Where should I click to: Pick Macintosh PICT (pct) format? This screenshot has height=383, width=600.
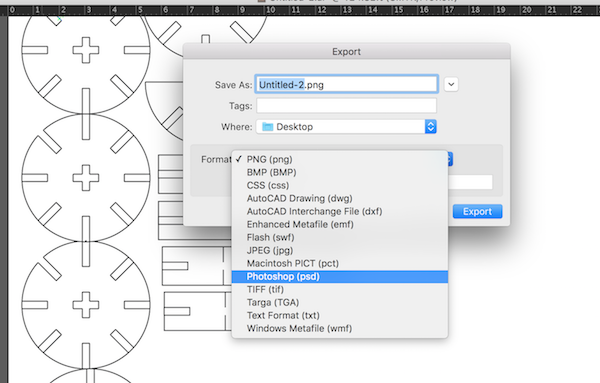[340, 263]
